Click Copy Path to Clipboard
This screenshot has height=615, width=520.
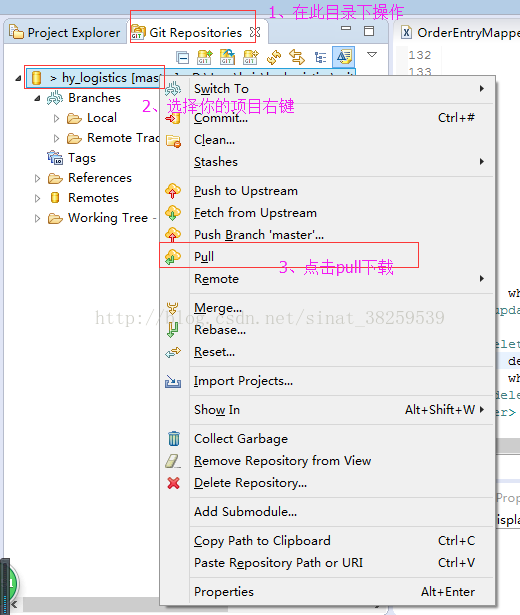327,540
